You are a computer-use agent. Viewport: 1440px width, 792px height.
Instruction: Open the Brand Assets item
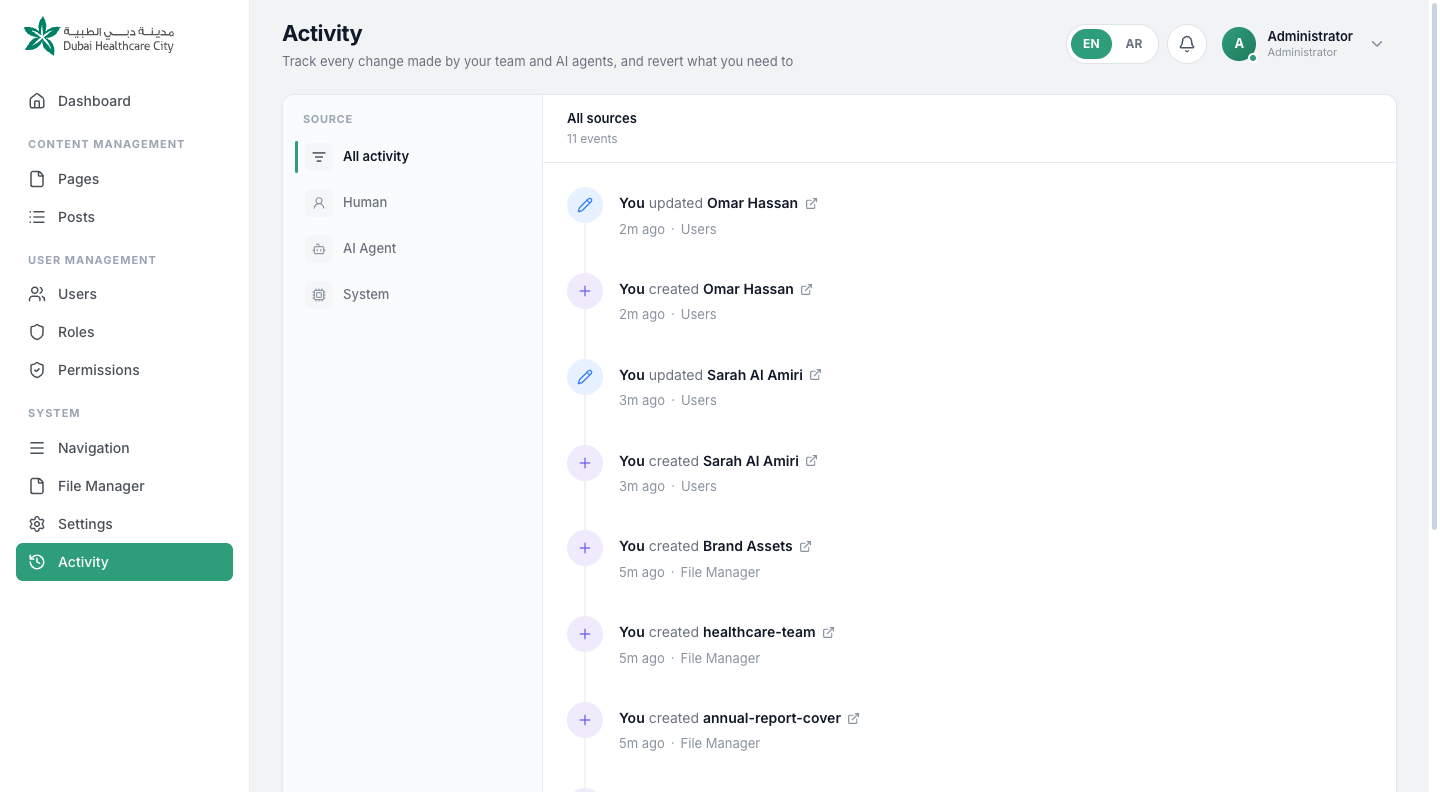point(748,546)
